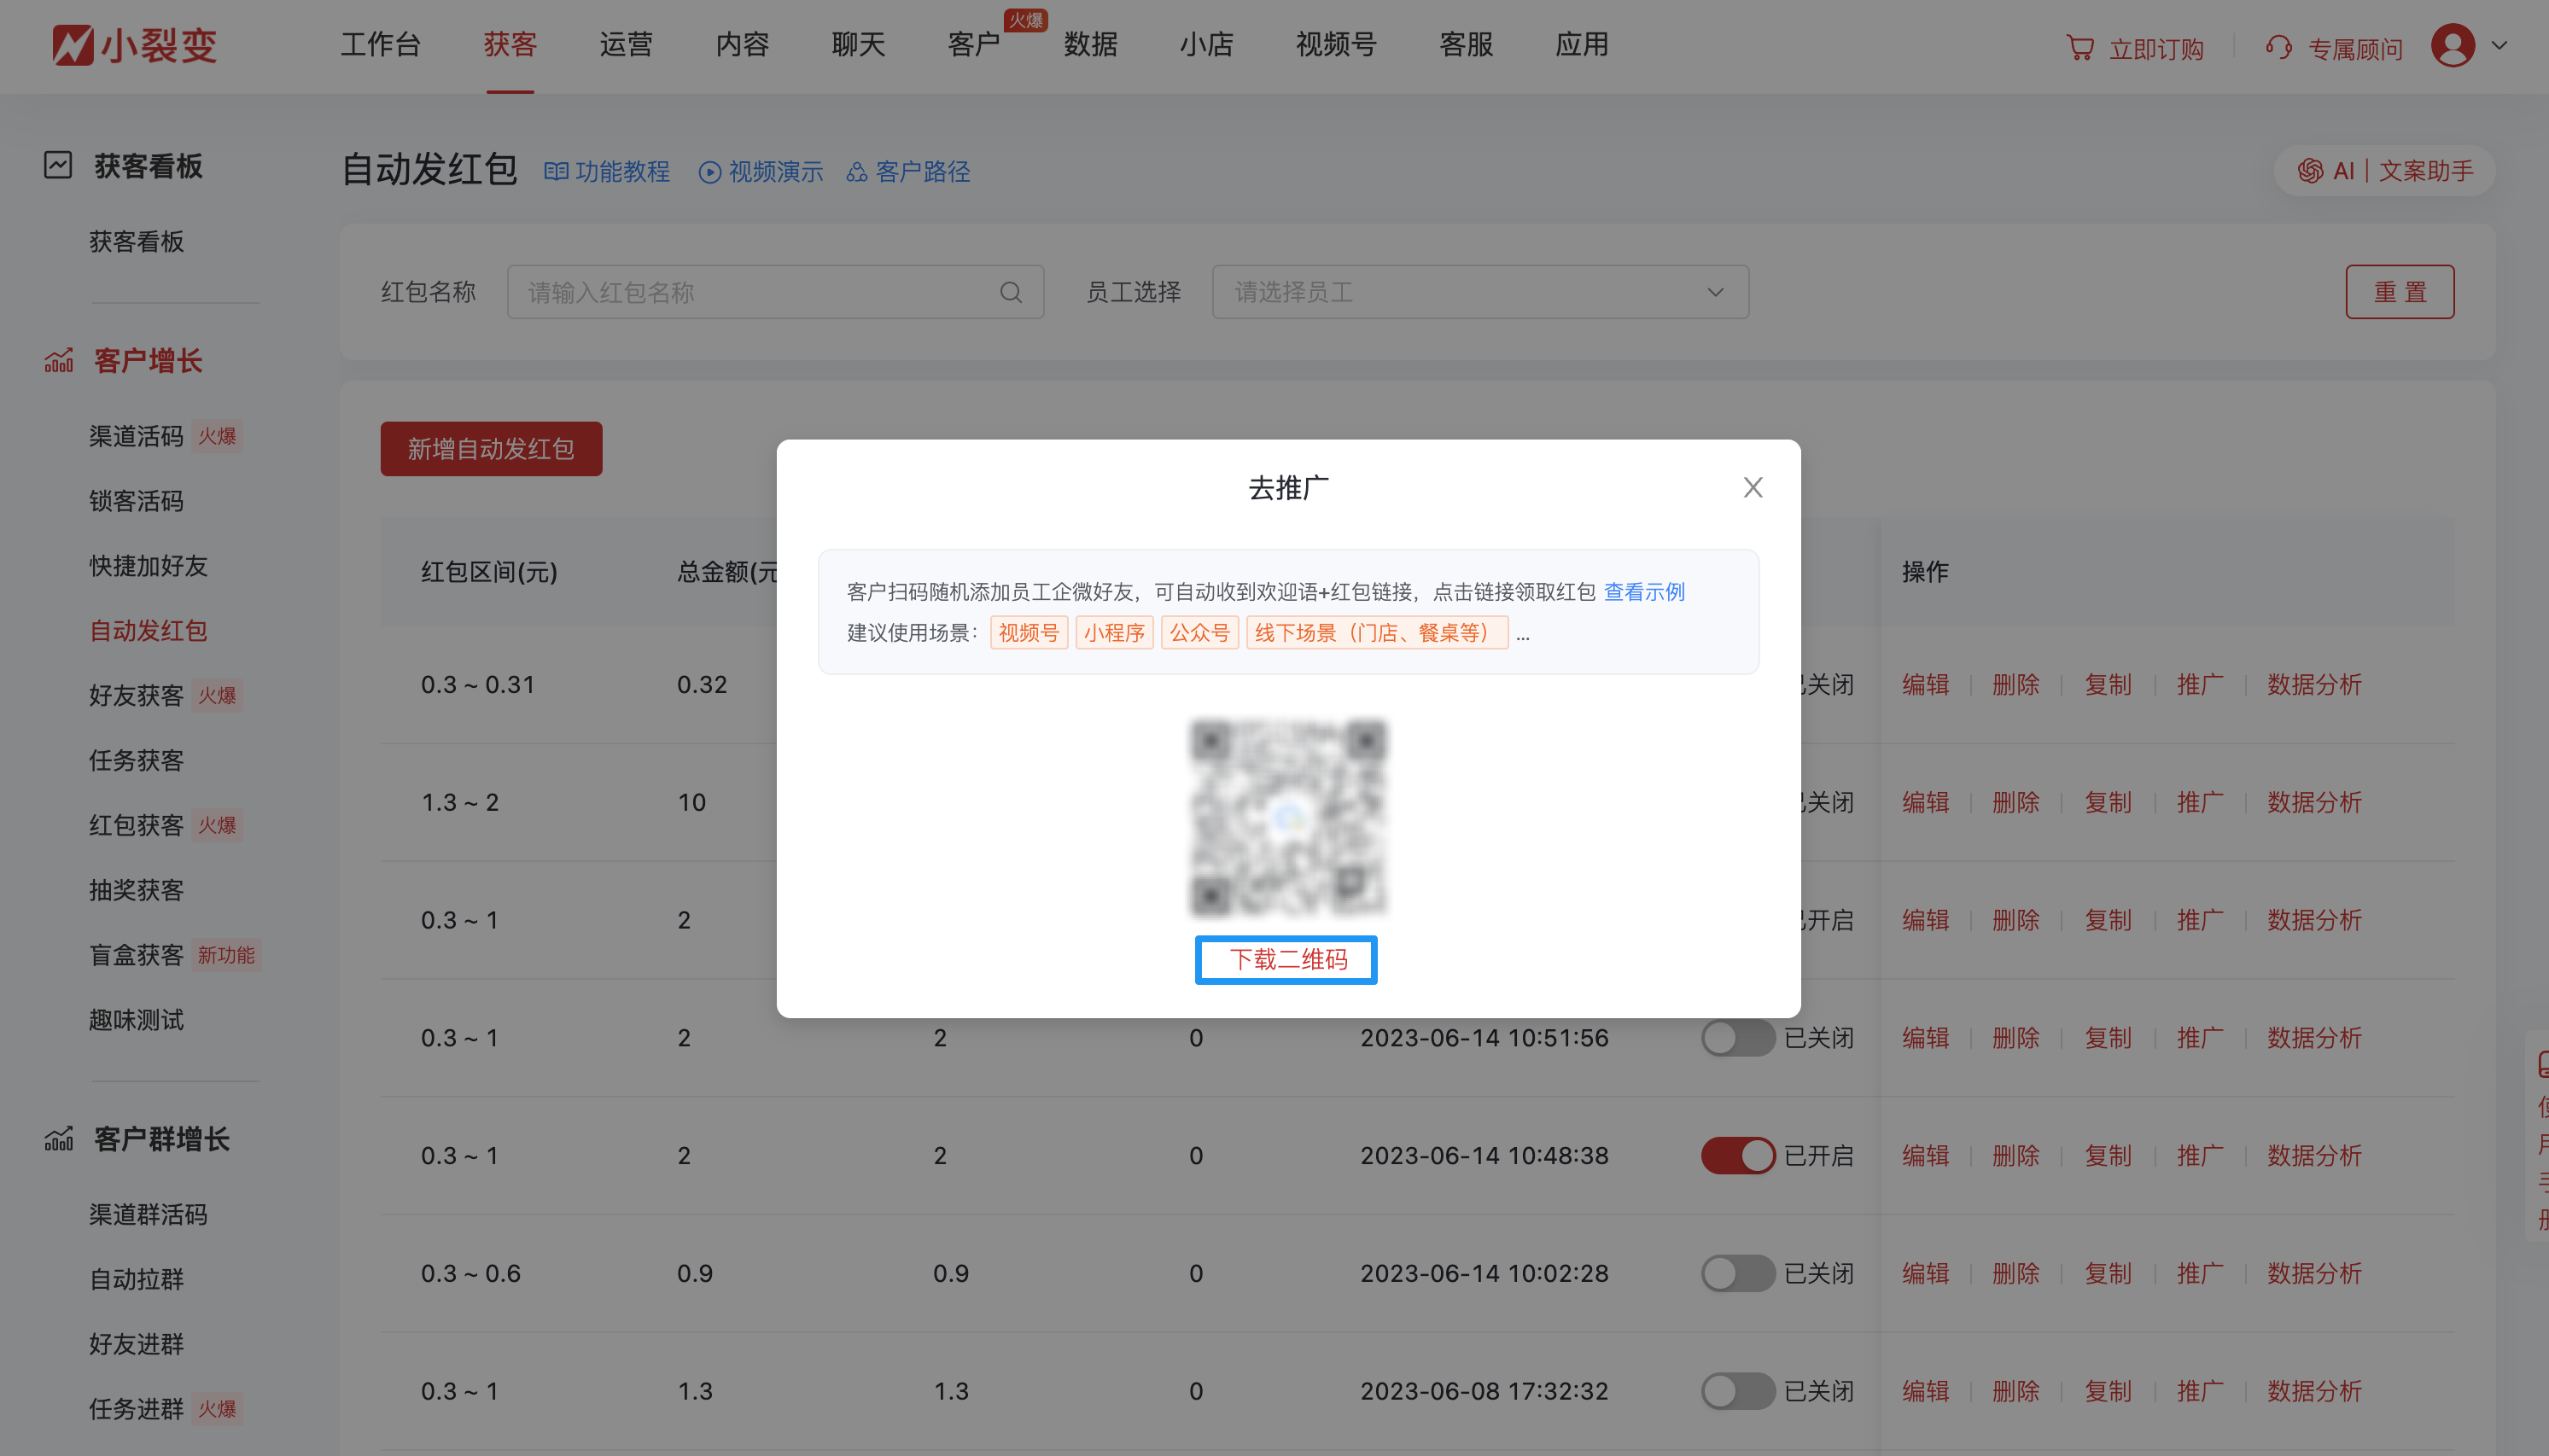This screenshot has height=1456, width=2549.
Task: Open 渠道群活码 in the sidebar
Action: click(148, 1215)
